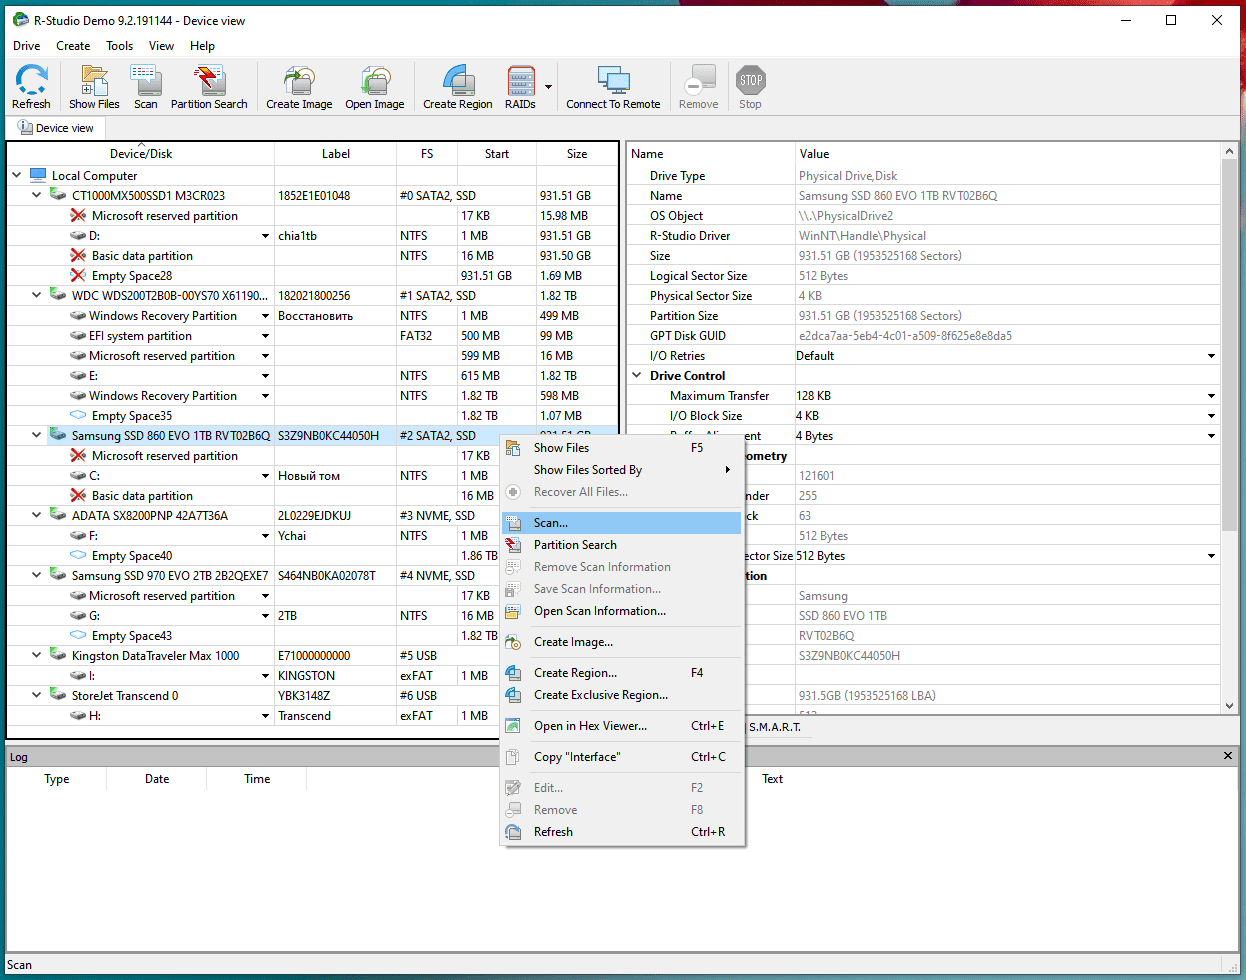Start Partition Search from toolbar
The image size is (1246, 980).
pyautogui.click(x=209, y=87)
